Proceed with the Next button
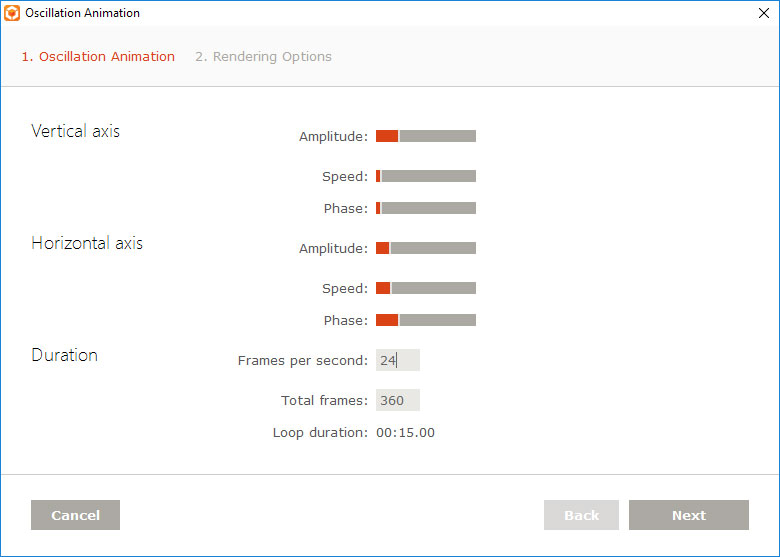 pyautogui.click(x=688, y=515)
